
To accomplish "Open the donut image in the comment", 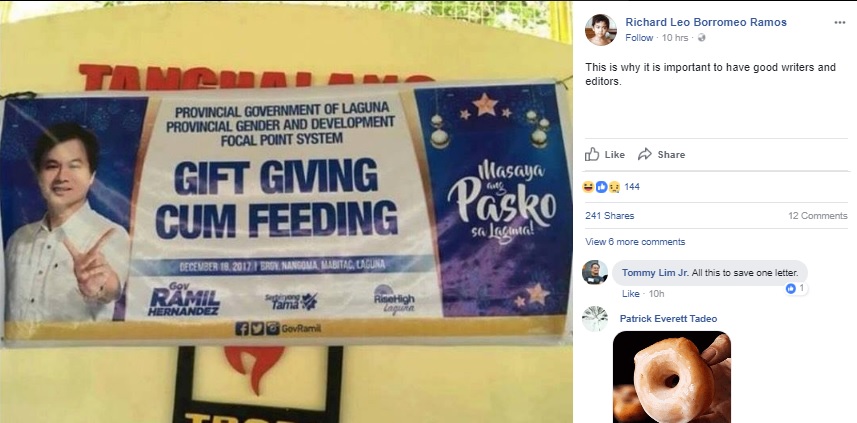I will point(672,377).
